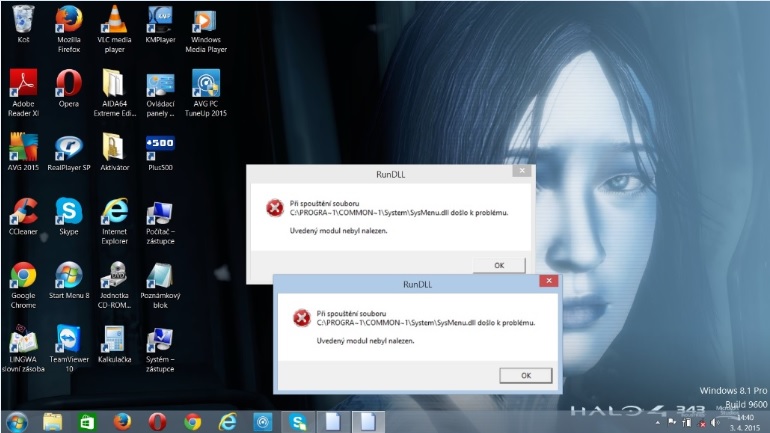Open the RealPlayer SP desktop icon
The height and width of the screenshot is (433, 770).
69,148
